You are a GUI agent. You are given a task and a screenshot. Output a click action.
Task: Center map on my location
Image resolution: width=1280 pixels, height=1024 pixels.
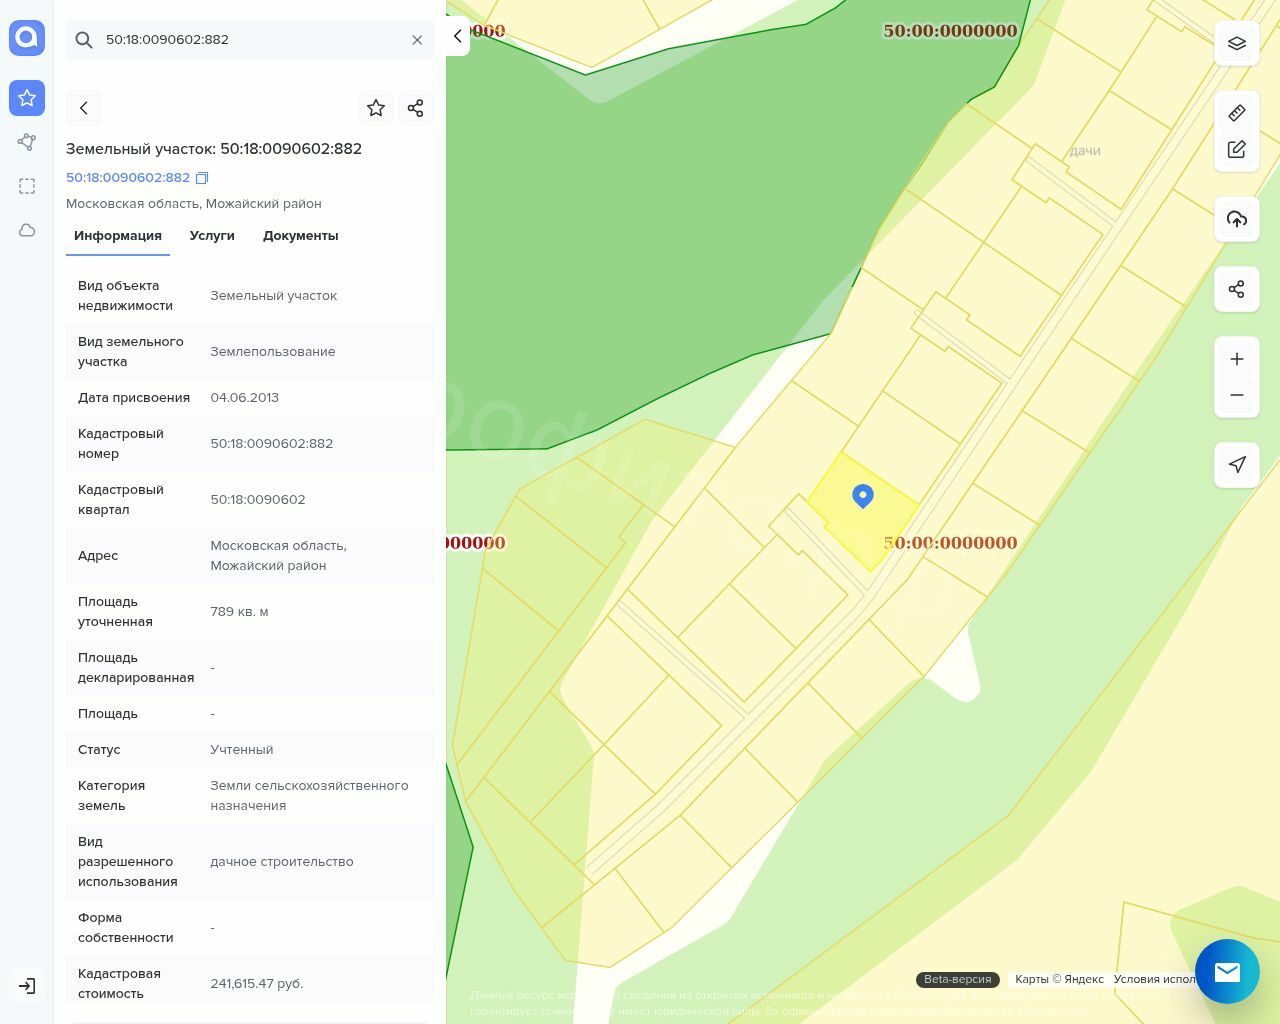coord(1237,465)
